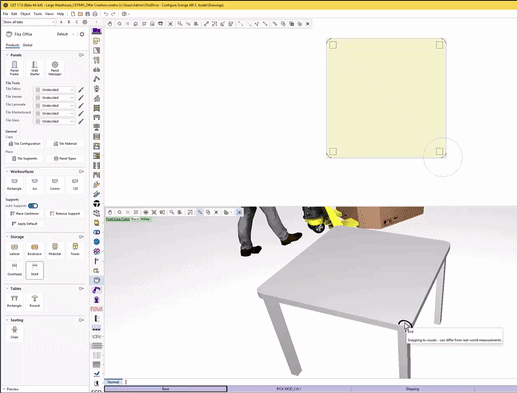Image resolution: width=517 pixels, height=393 pixels.
Task: Open the Tile Fabric Undecided dropdown
Action: (x=54, y=90)
